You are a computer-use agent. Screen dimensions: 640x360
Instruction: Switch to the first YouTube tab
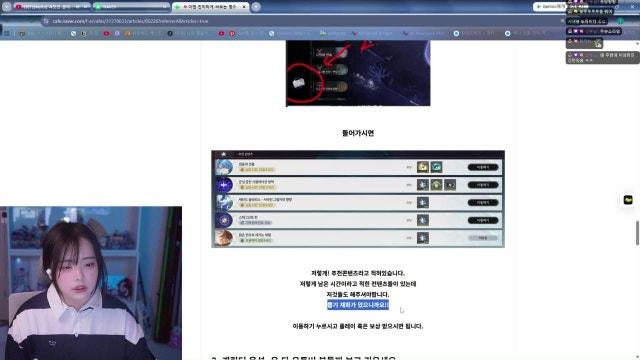coord(52,7)
